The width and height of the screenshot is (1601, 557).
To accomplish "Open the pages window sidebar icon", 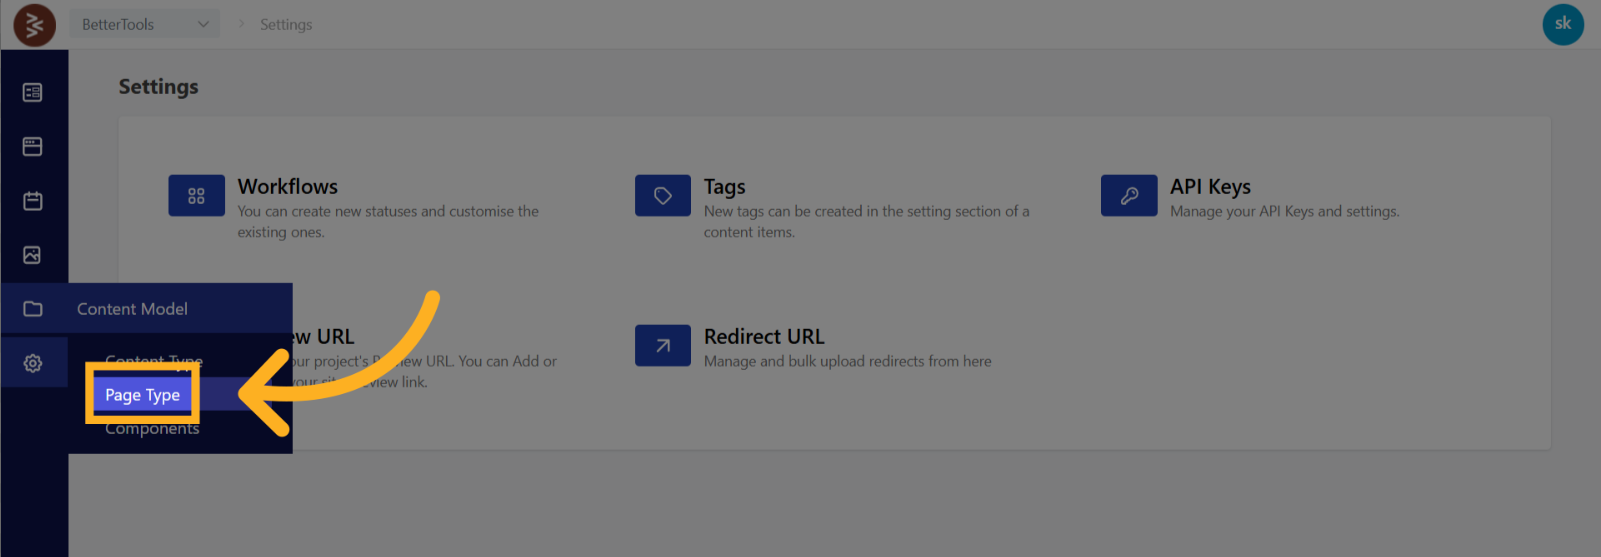I will coord(33,147).
